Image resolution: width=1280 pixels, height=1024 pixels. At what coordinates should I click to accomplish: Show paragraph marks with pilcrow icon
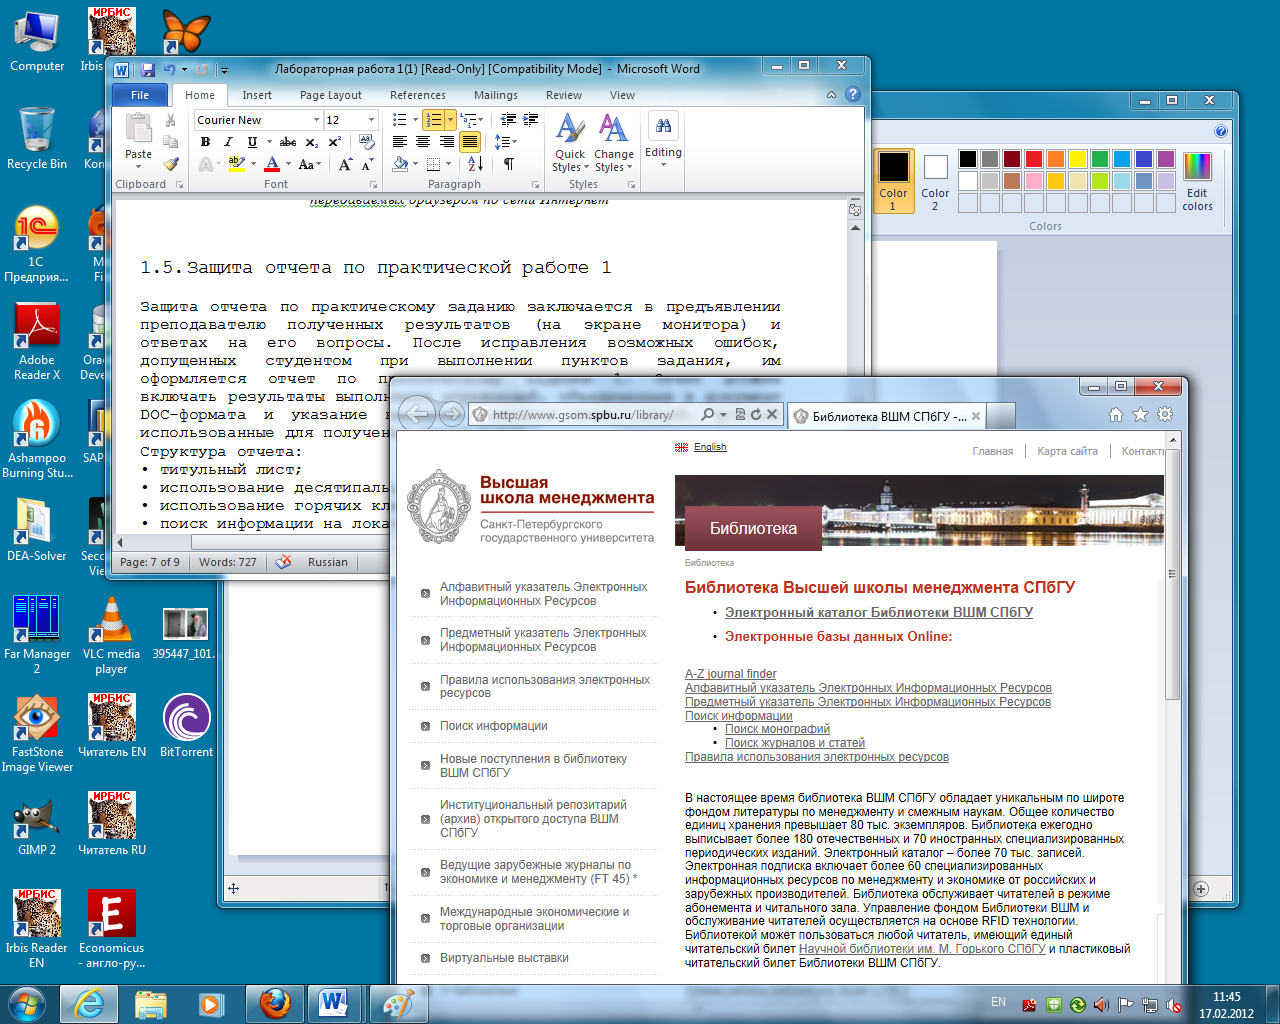508,164
